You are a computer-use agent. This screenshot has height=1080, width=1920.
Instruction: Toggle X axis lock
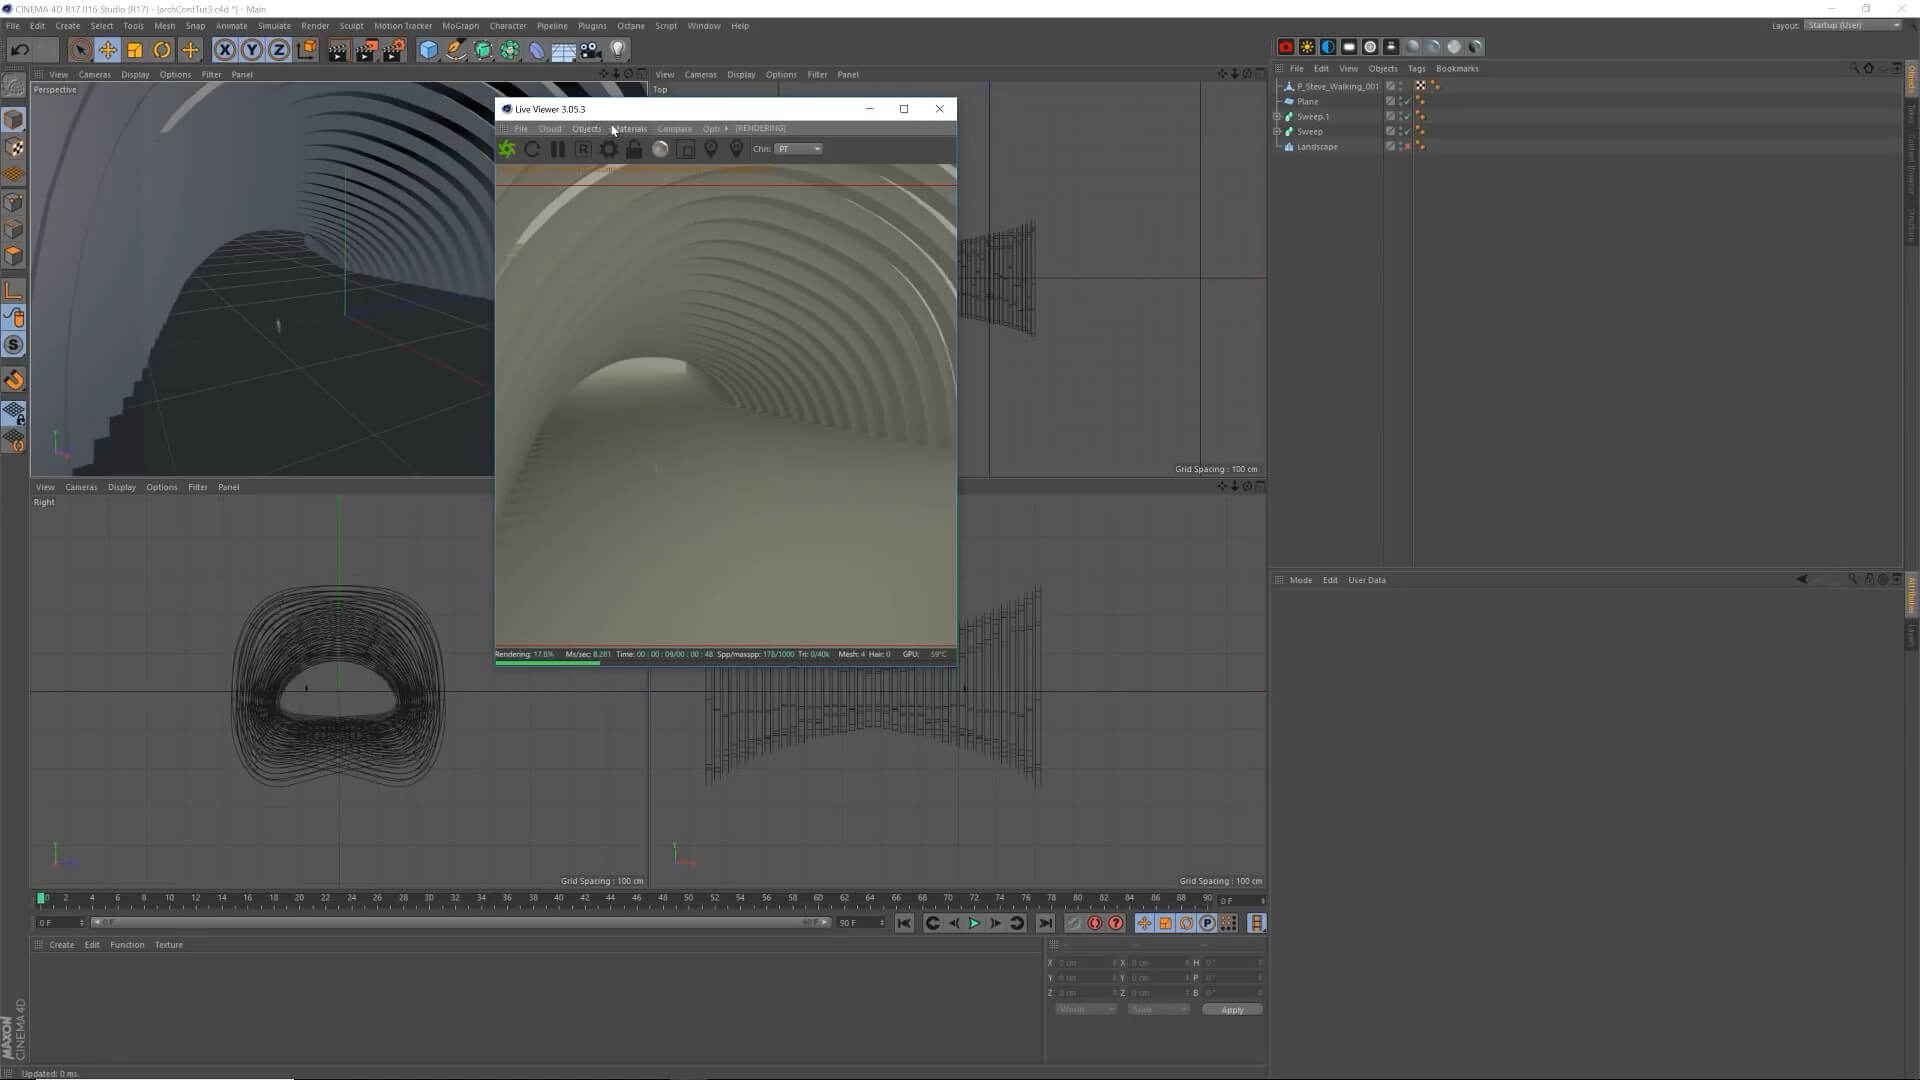pyautogui.click(x=225, y=50)
